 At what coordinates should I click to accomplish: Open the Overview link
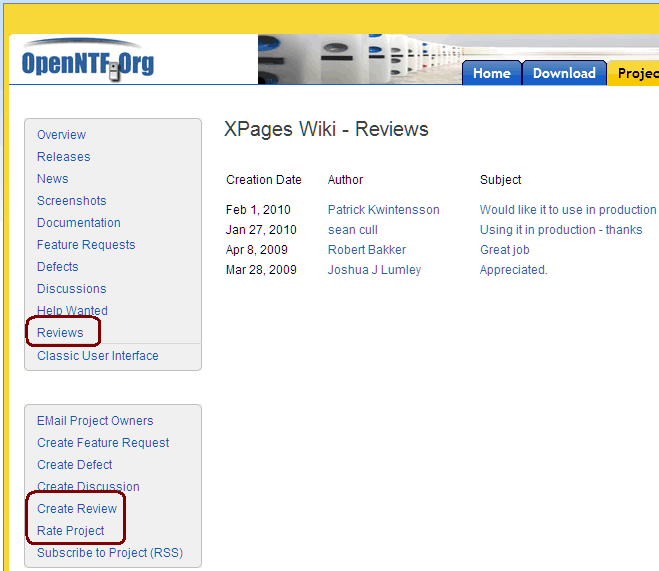[x=61, y=135]
